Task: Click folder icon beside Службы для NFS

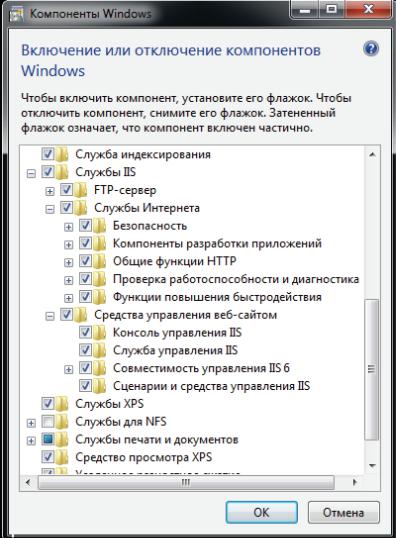Action: pyautogui.click(x=62, y=422)
